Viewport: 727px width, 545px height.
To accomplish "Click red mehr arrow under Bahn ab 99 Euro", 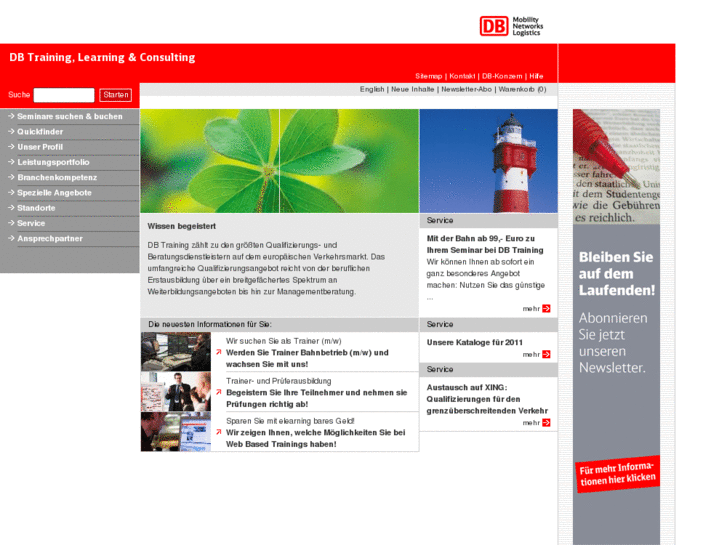I will [x=546, y=308].
